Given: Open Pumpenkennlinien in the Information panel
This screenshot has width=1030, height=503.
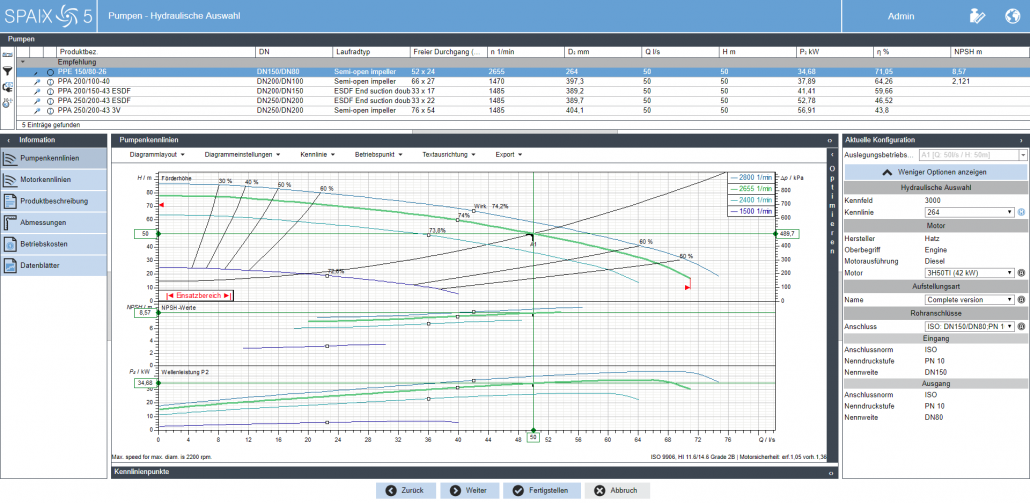Looking at the screenshot, I should click(53, 158).
